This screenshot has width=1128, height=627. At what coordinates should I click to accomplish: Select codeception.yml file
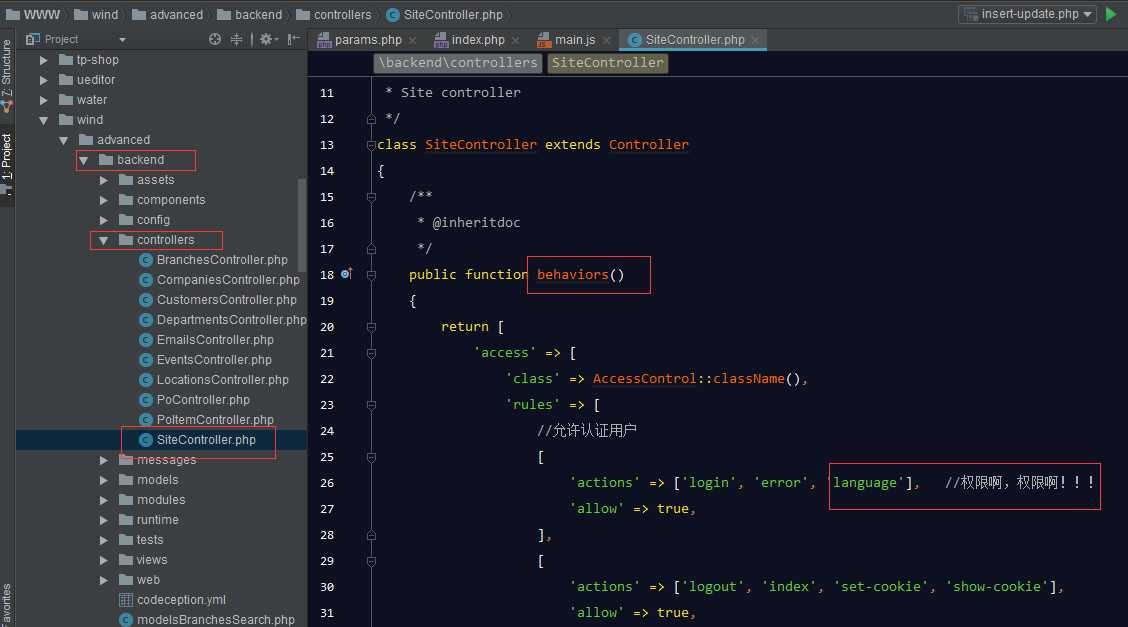click(173, 600)
